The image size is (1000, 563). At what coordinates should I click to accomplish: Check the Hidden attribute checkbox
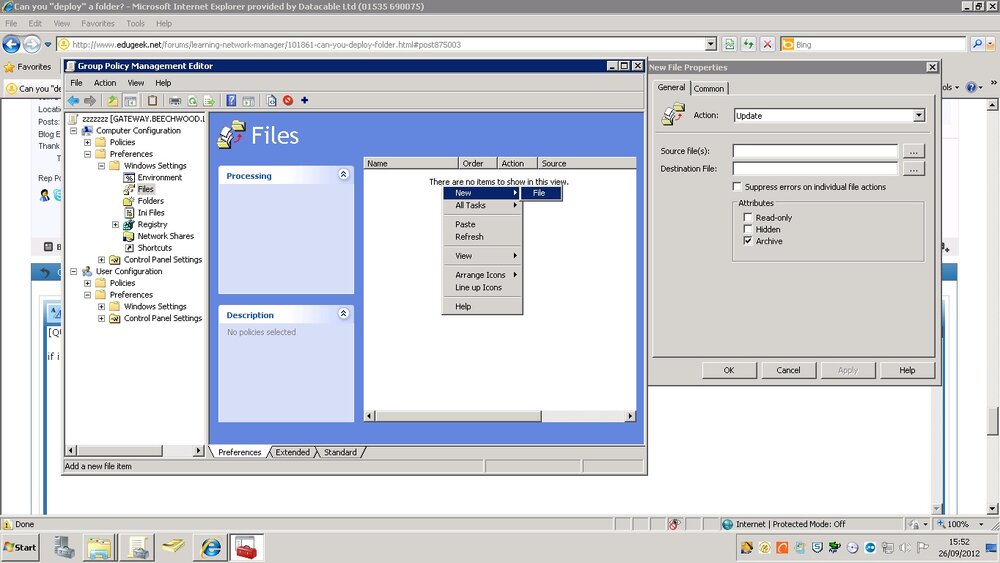click(x=748, y=229)
